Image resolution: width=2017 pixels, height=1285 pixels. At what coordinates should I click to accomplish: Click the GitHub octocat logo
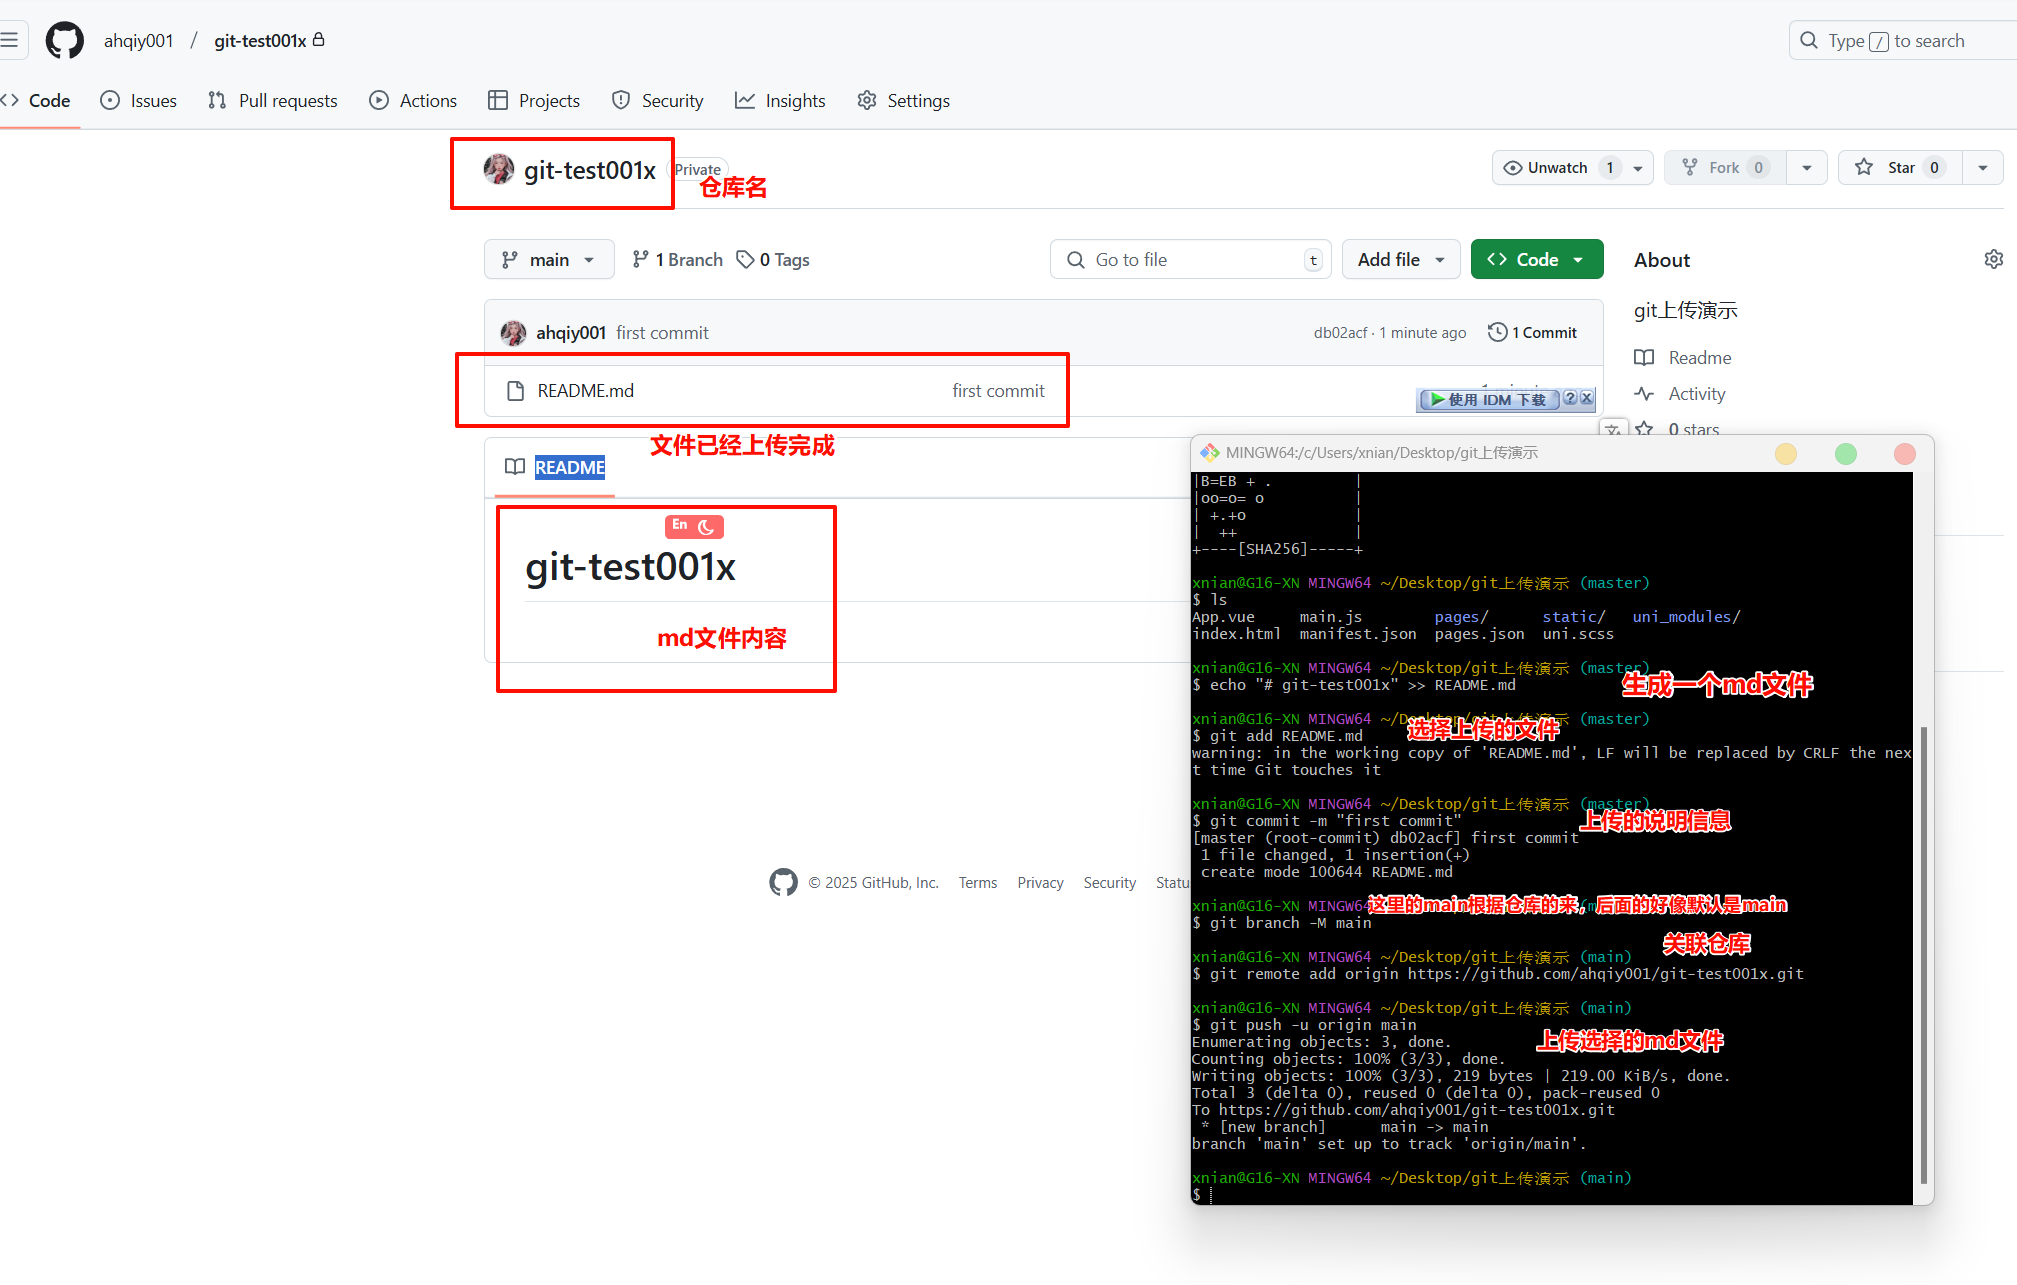pyautogui.click(x=64, y=40)
